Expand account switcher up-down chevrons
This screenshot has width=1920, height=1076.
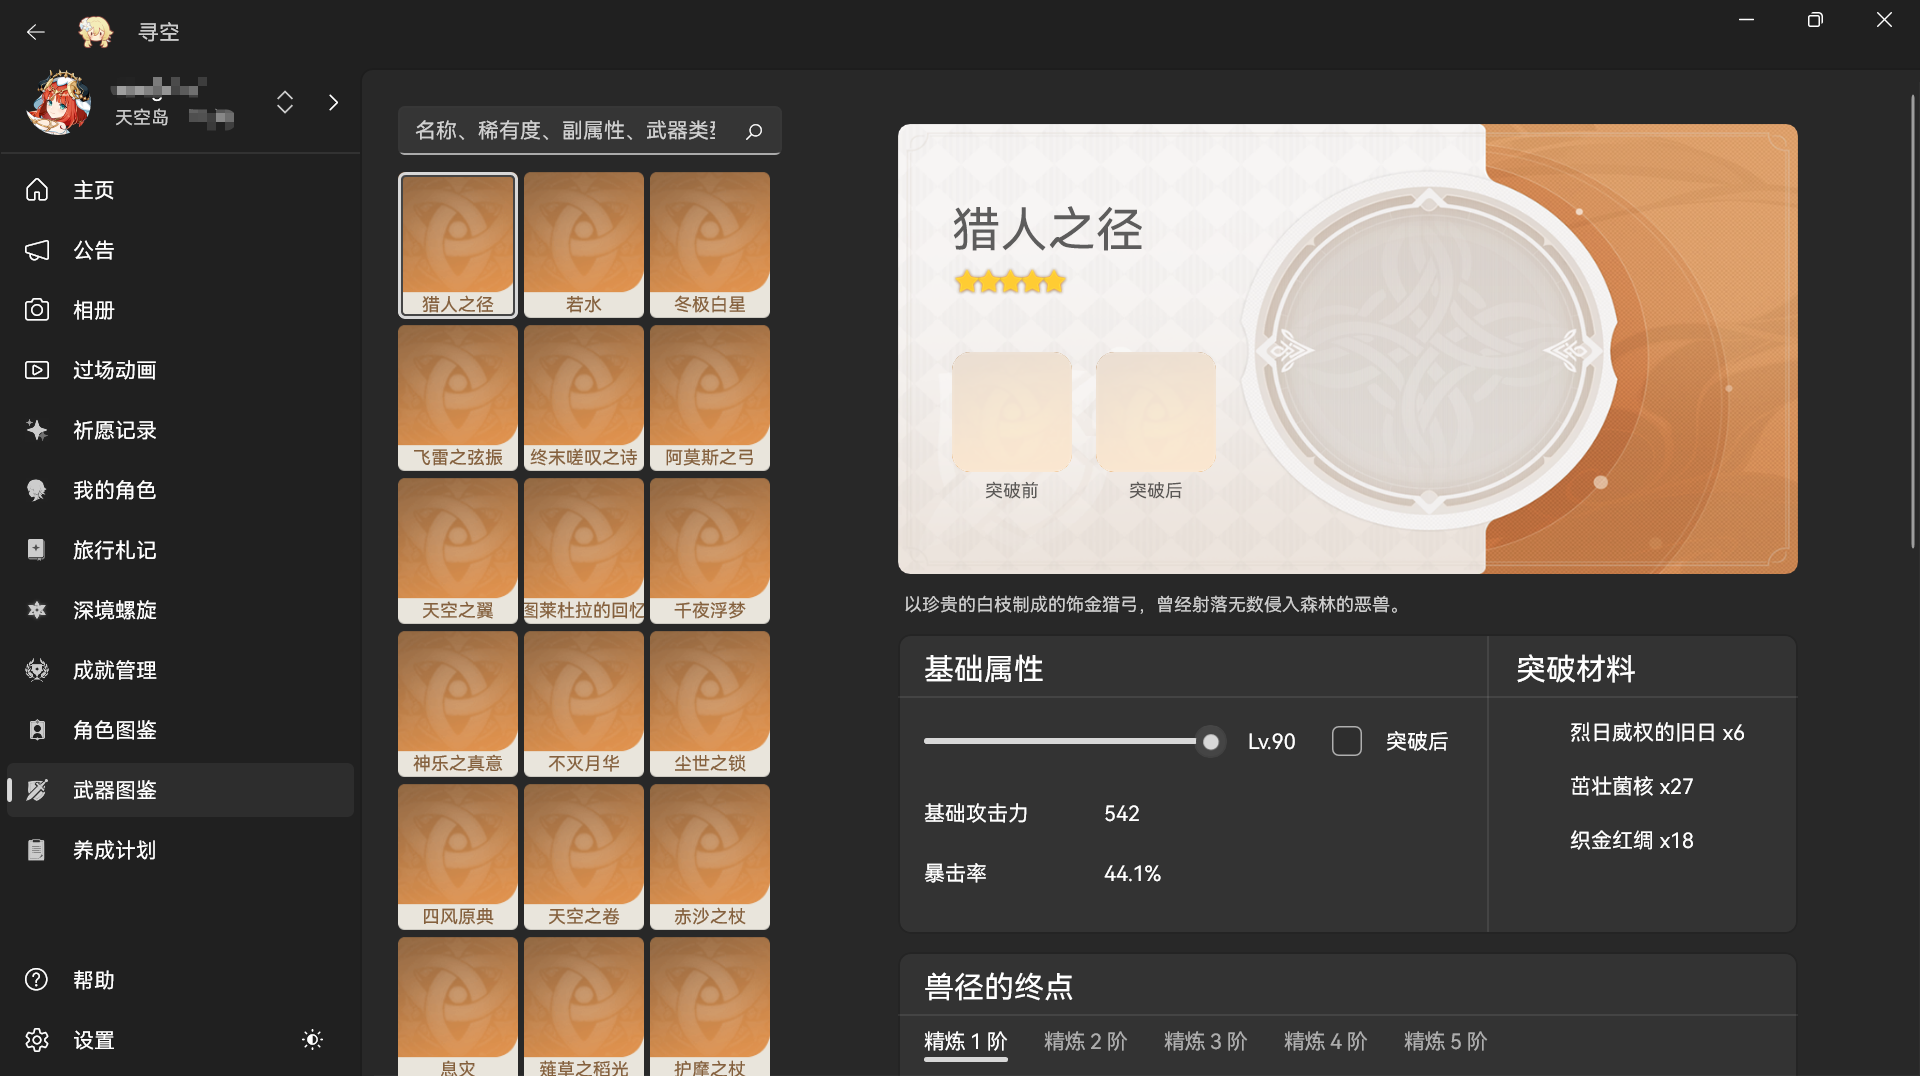(x=285, y=102)
